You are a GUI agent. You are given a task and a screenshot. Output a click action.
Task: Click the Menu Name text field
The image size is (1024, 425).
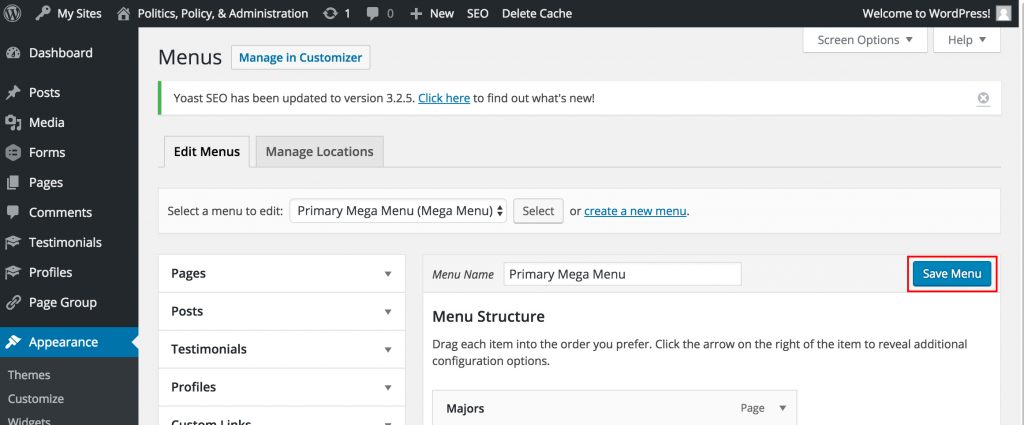621,274
